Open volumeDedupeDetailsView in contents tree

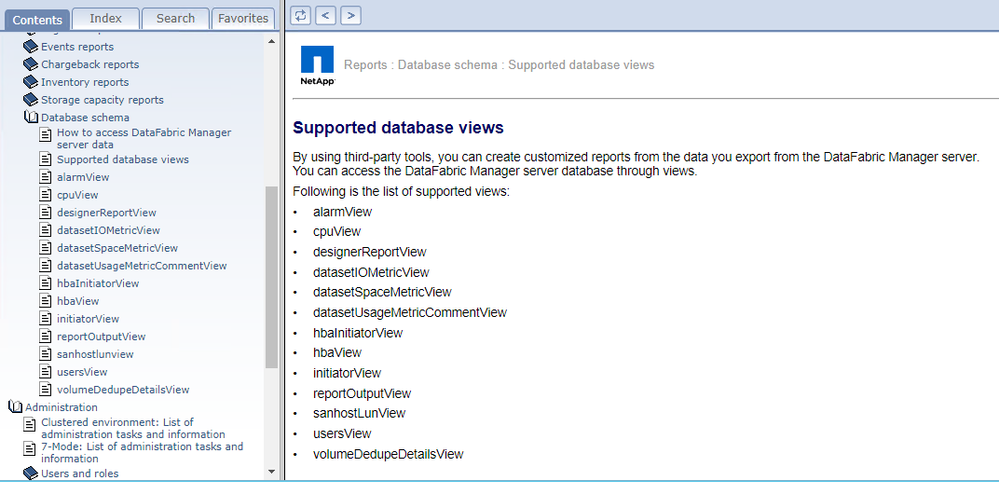pyautogui.click(x=123, y=390)
